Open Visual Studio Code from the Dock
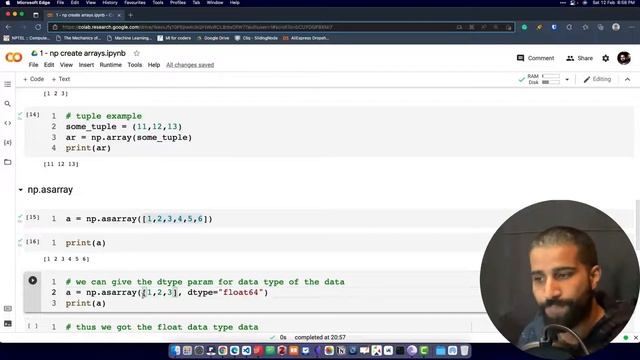640x360 pixels. point(246,350)
